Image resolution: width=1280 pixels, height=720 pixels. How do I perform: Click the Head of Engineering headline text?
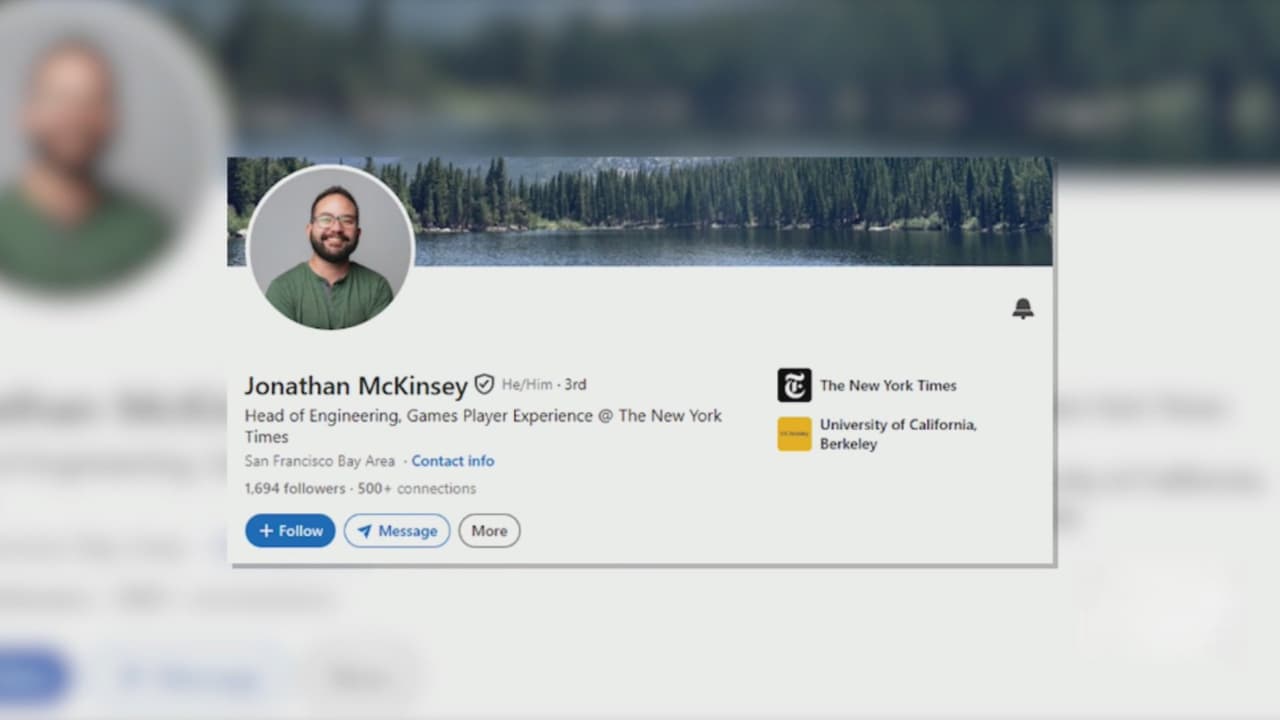(x=483, y=426)
